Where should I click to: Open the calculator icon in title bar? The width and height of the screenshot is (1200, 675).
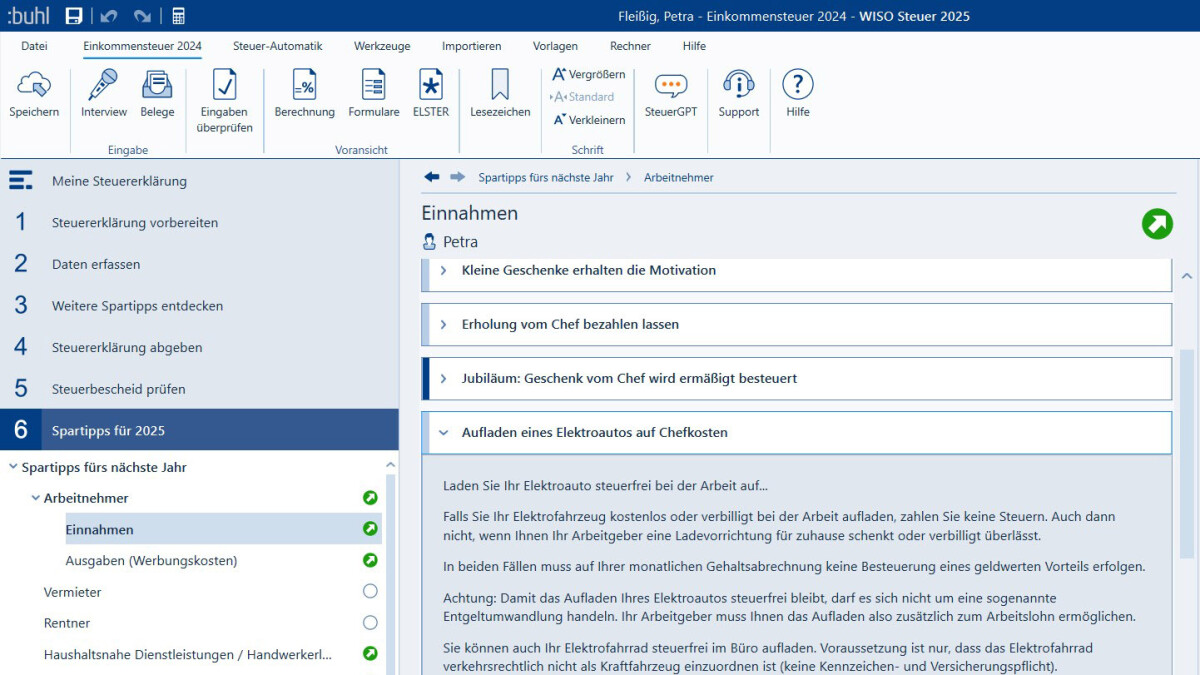tap(179, 16)
